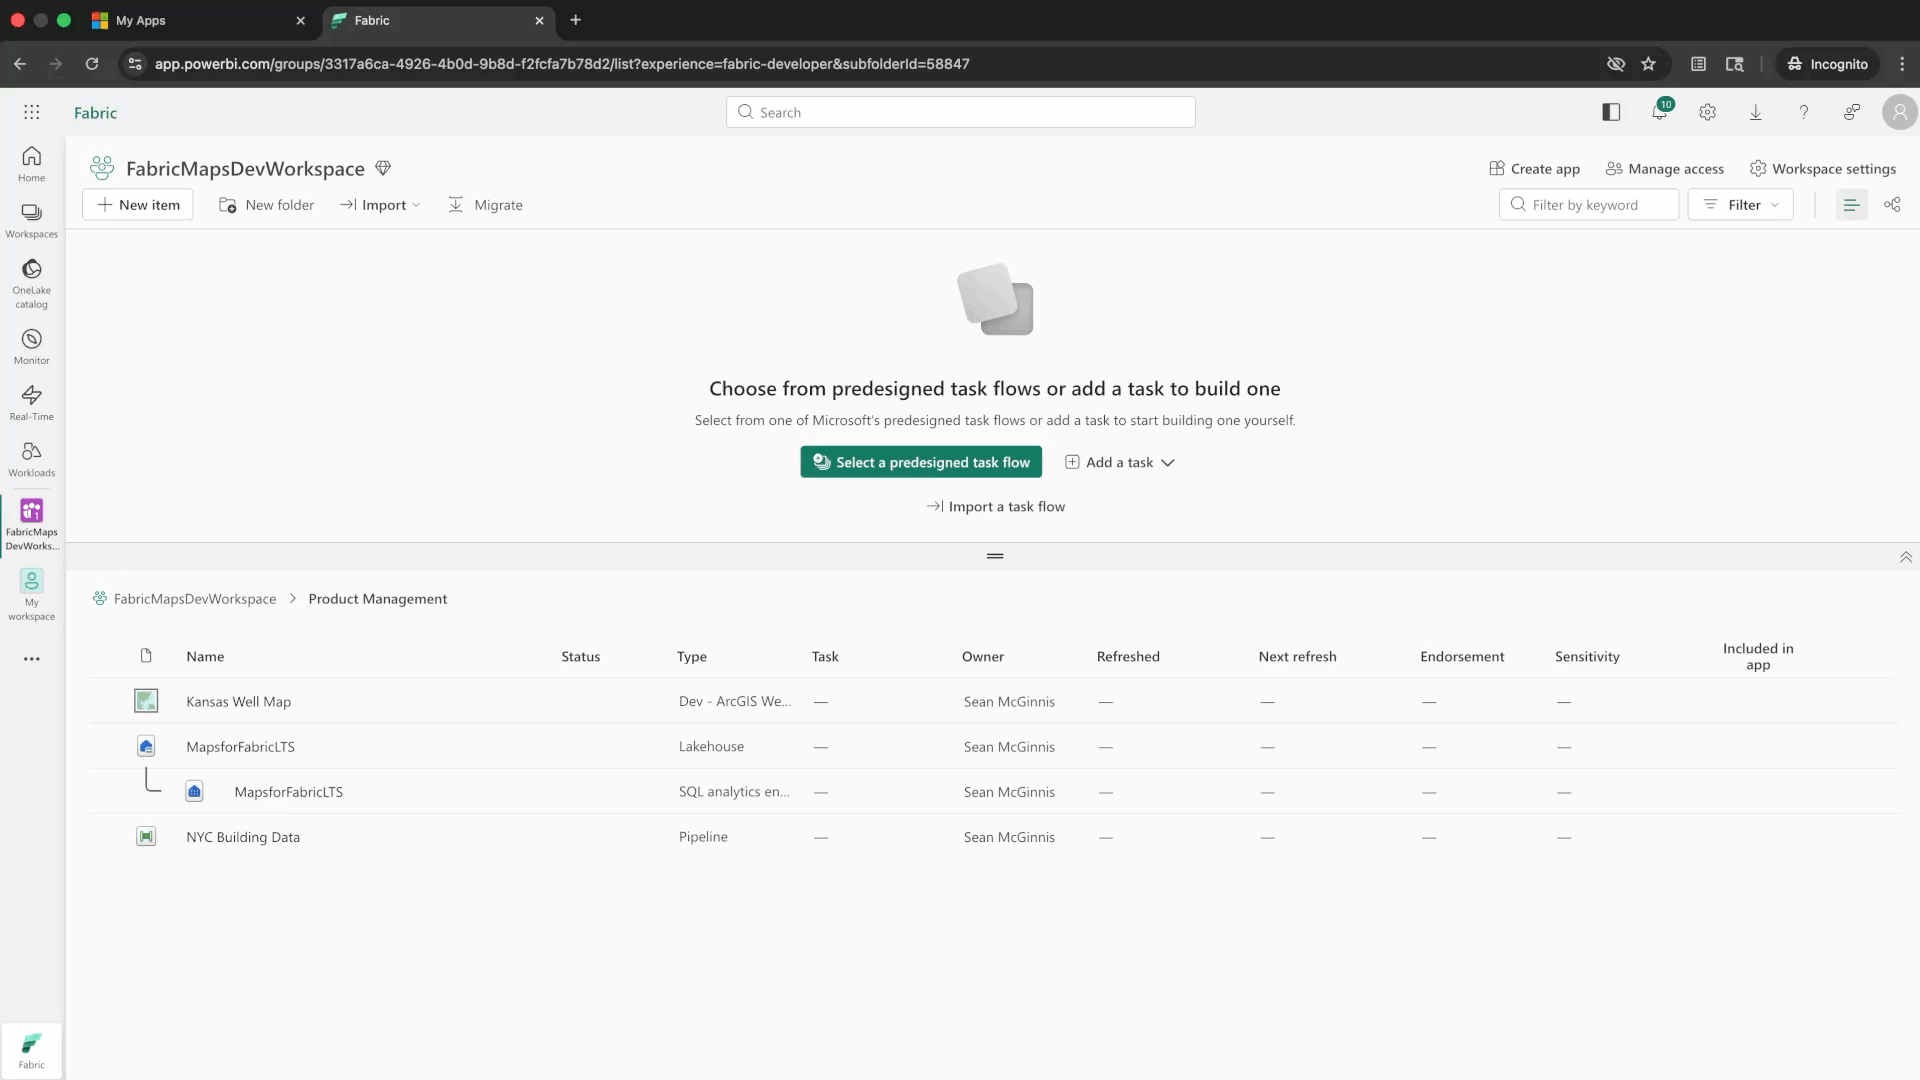
Task: Open the Kansas Well Map item
Action: pyautogui.click(x=238, y=702)
